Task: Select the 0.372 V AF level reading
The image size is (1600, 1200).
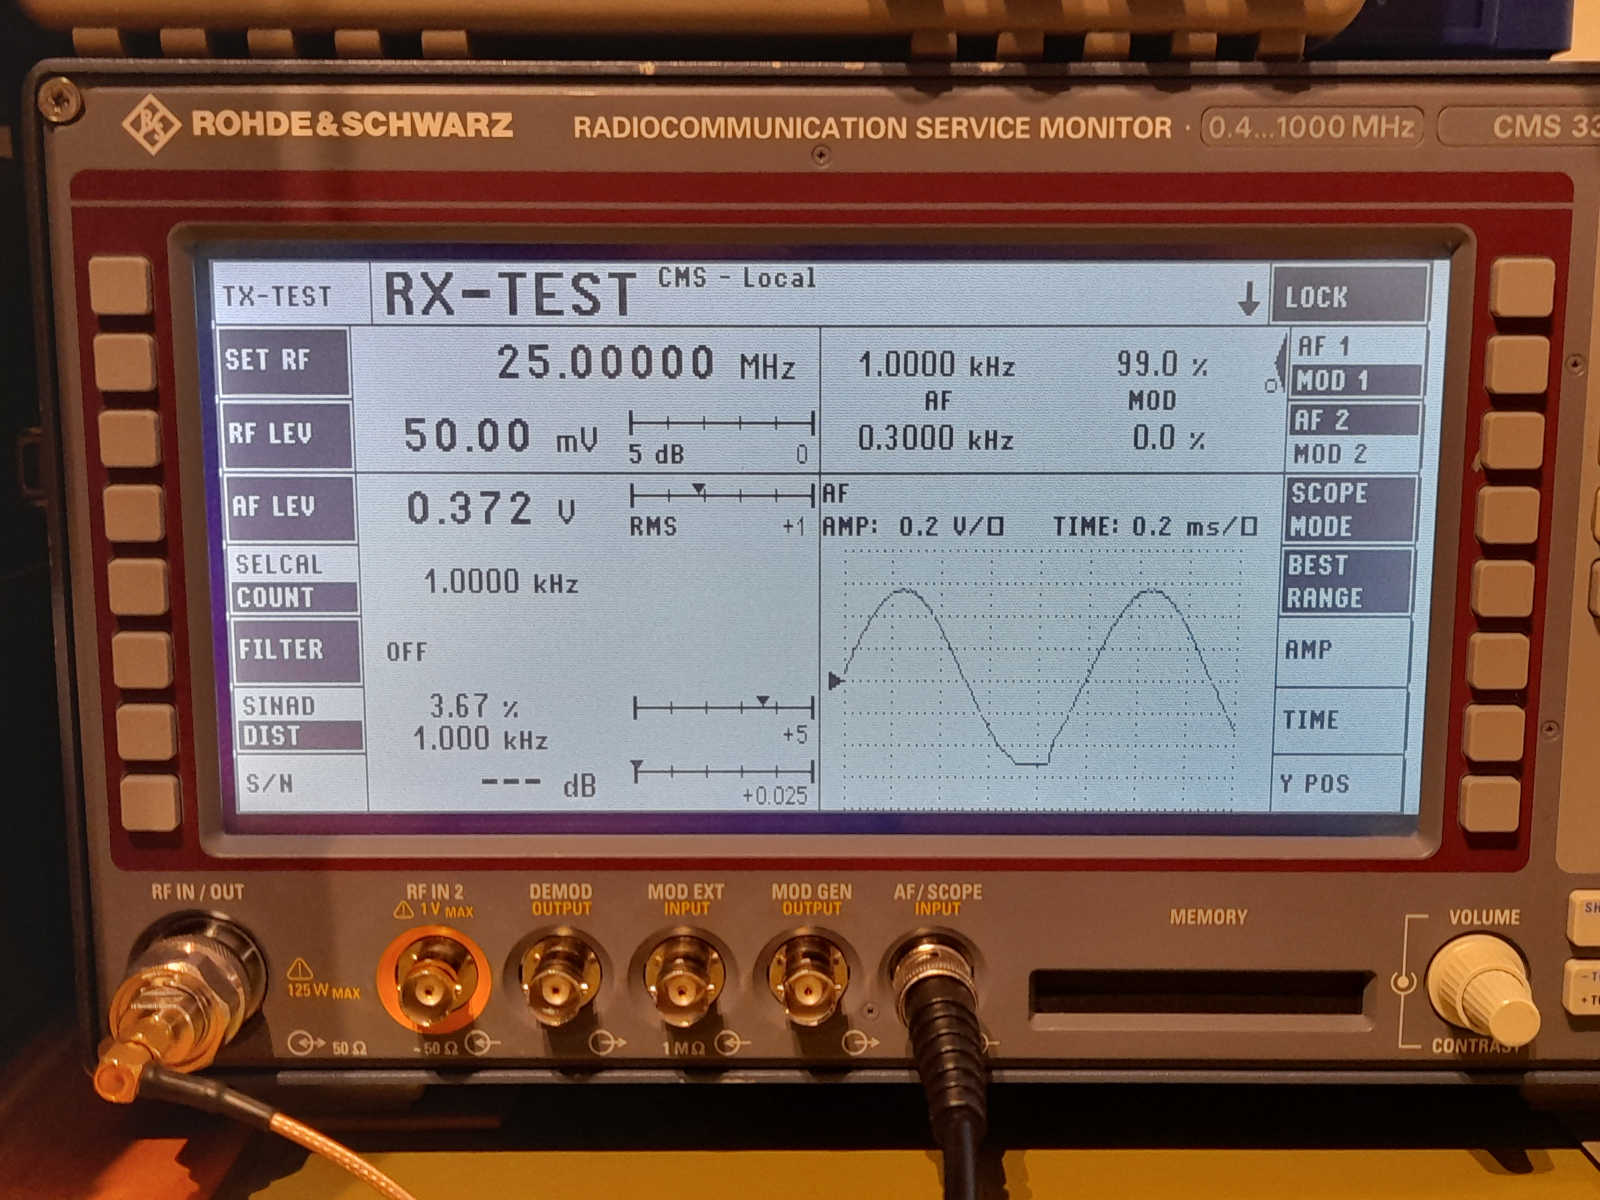Action: click(491, 509)
